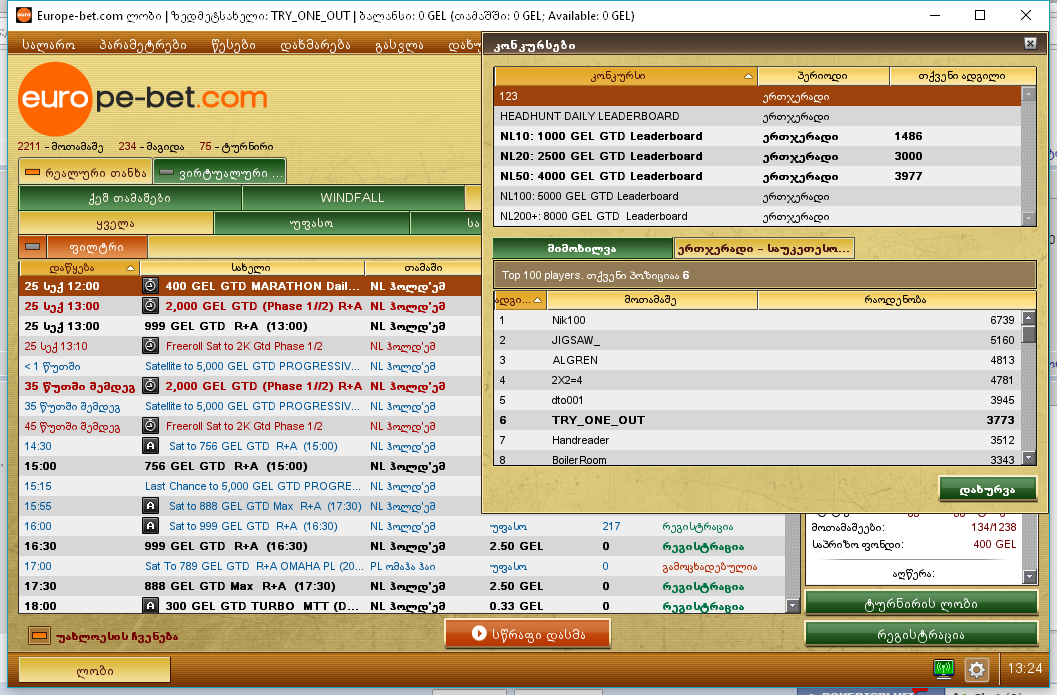Viewport: 1057px width, 695px height.
Task: Click the settings gear icon in bottom bar
Action: [x=977, y=669]
